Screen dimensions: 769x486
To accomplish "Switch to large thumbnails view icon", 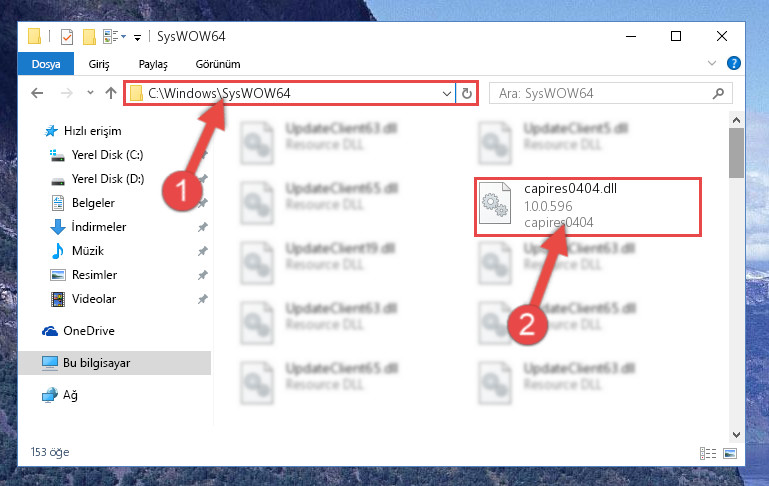I will point(730,453).
